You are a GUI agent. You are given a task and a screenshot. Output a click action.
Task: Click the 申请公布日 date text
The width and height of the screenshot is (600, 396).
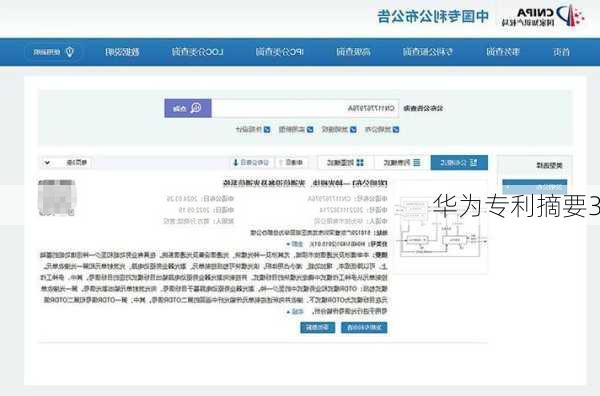(200, 199)
